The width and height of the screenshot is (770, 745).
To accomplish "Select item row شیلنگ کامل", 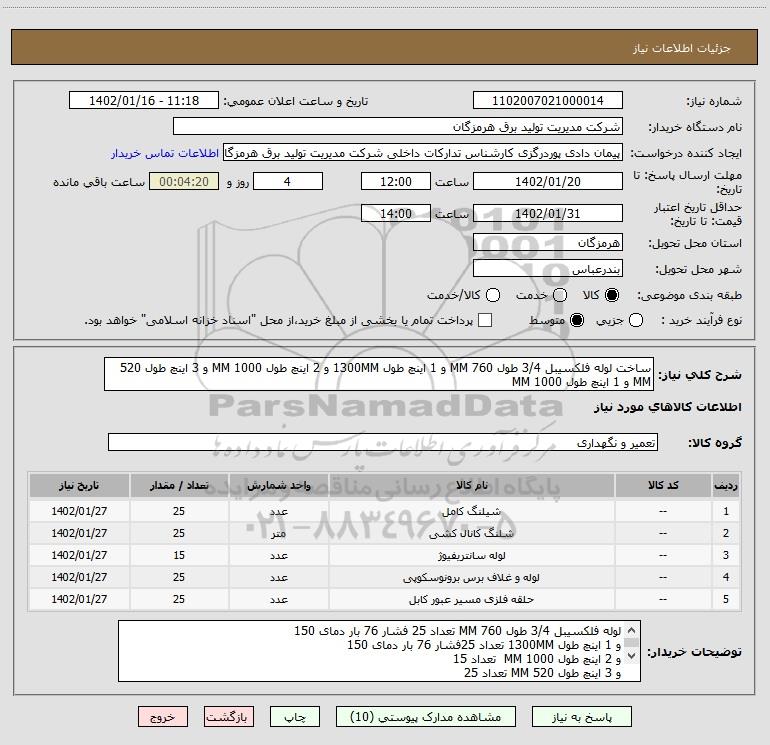I will (x=385, y=511).
